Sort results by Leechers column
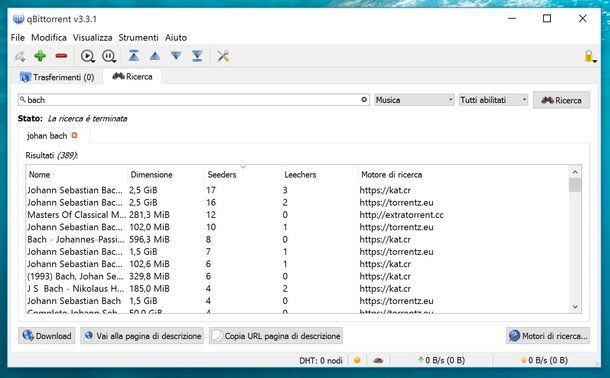This screenshot has height=378, width=610. point(319,175)
